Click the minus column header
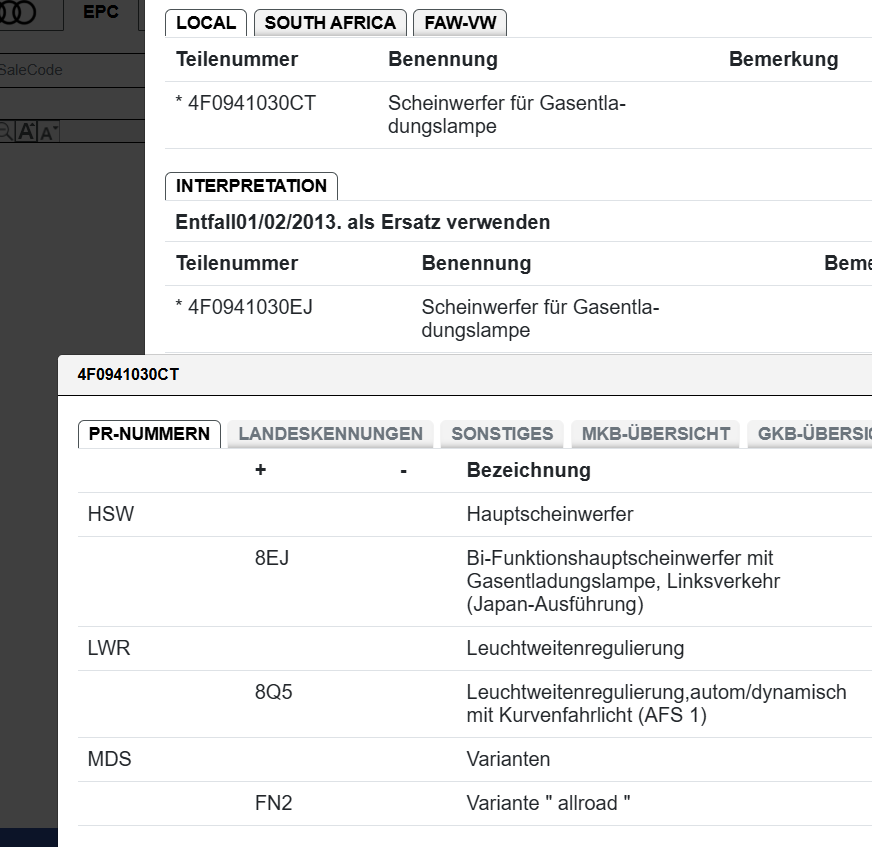This screenshot has height=847, width=872. (404, 472)
